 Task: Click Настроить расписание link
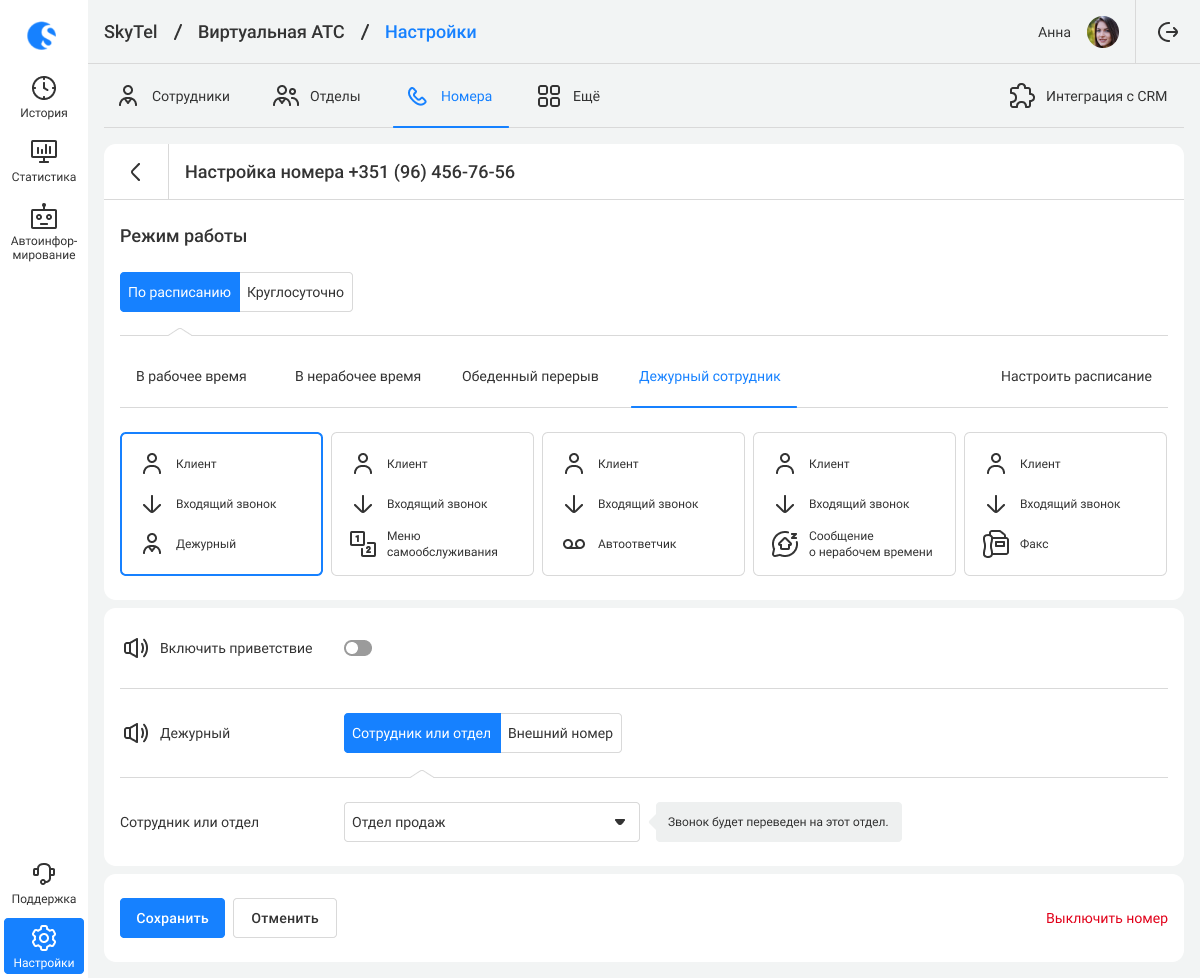[x=1076, y=376]
